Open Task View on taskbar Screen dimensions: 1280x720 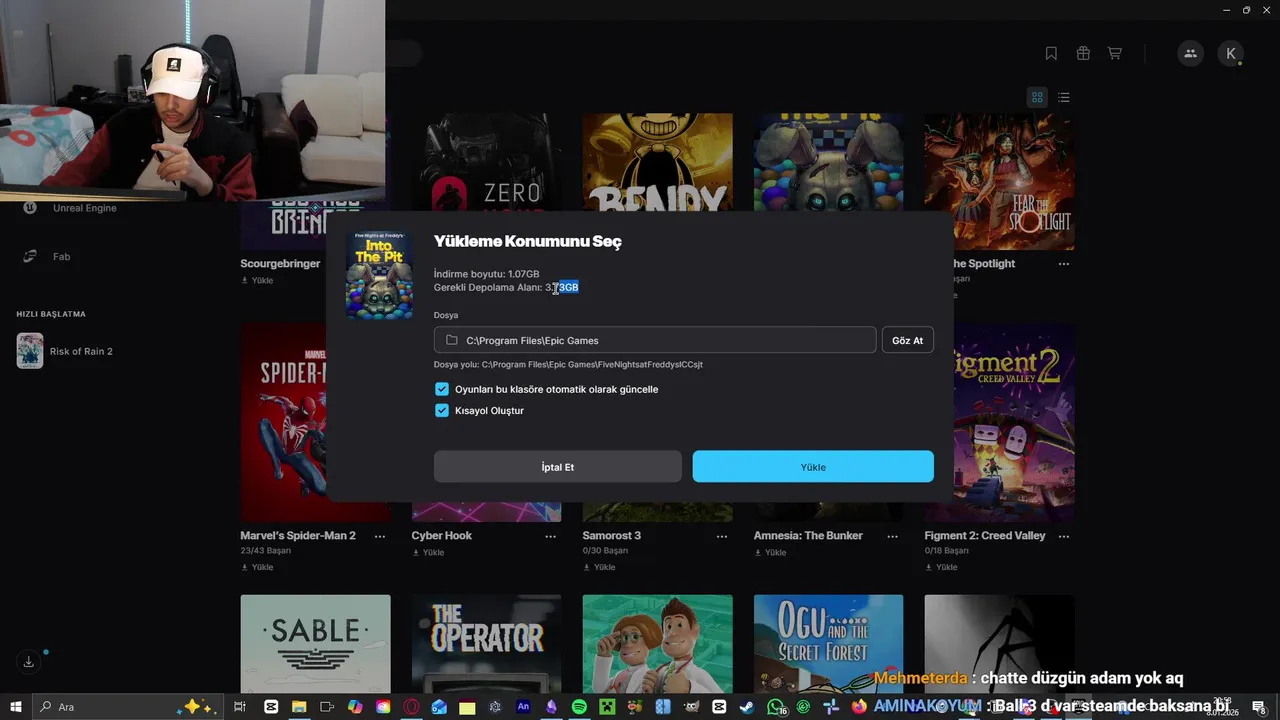tap(240, 706)
